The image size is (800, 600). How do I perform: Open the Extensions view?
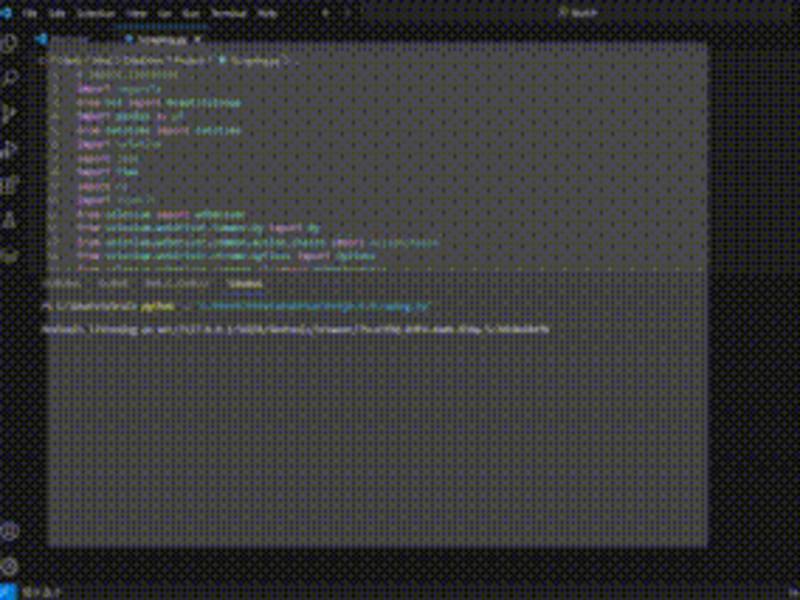[9, 185]
